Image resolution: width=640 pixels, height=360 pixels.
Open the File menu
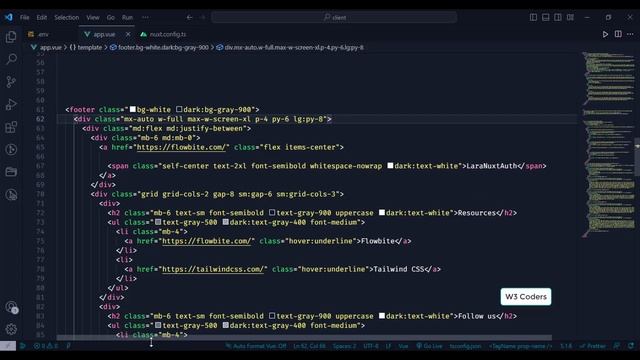click(x=24, y=18)
